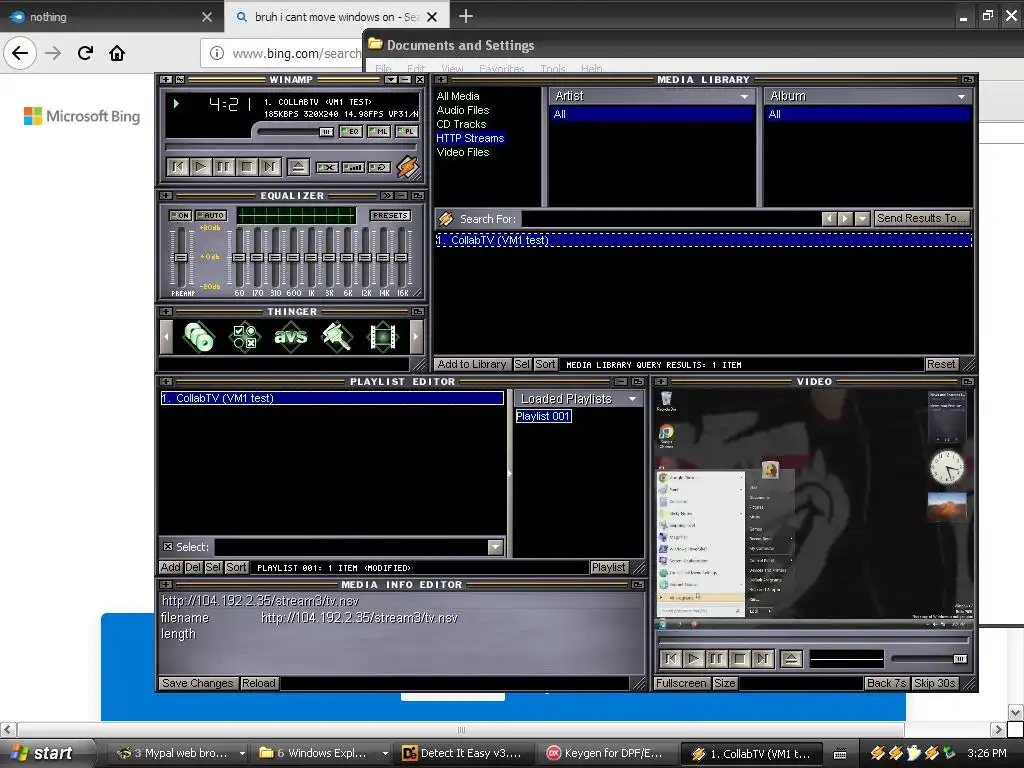The height and width of the screenshot is (768, 1024).
Task: Click Fullscreen button in Video window
Action: point(681,683)
